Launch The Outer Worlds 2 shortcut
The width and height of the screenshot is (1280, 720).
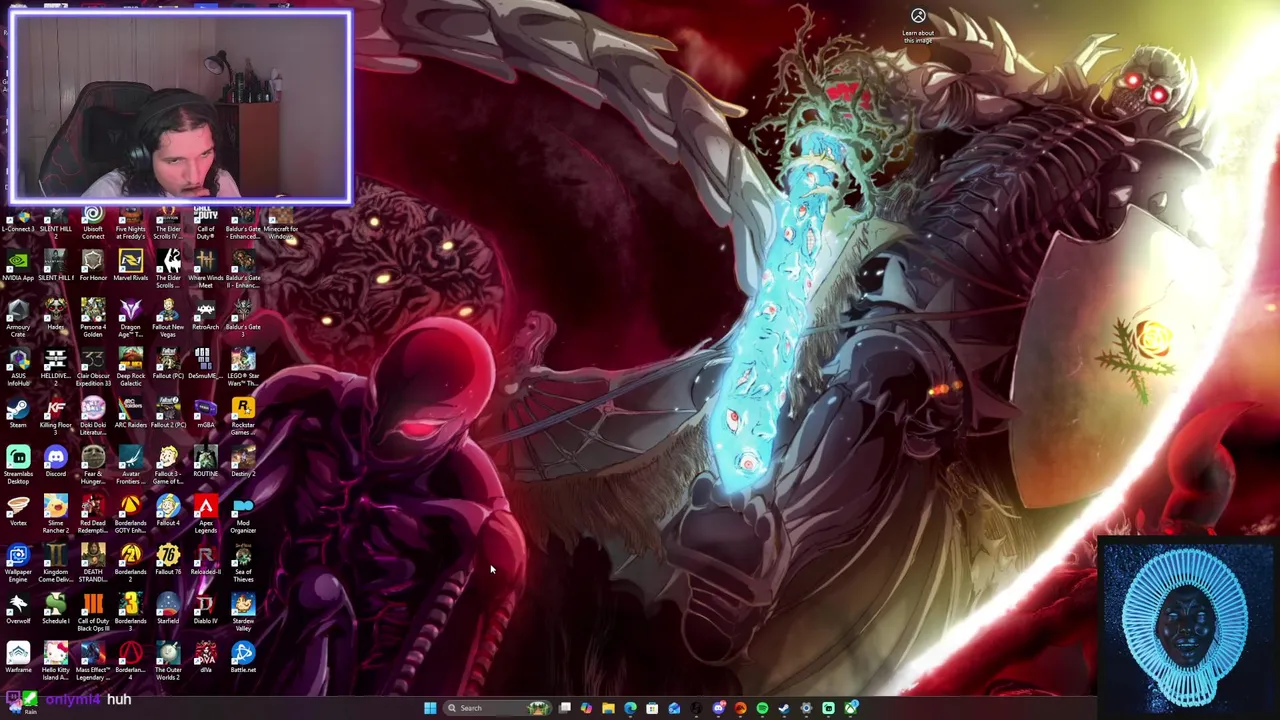(x=168, y=661)
